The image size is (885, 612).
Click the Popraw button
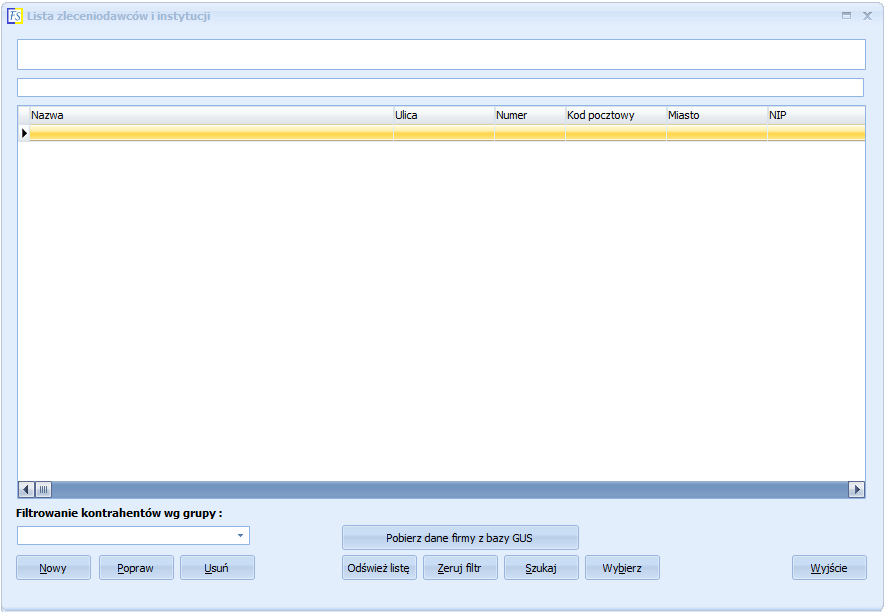tap(136, 568)
